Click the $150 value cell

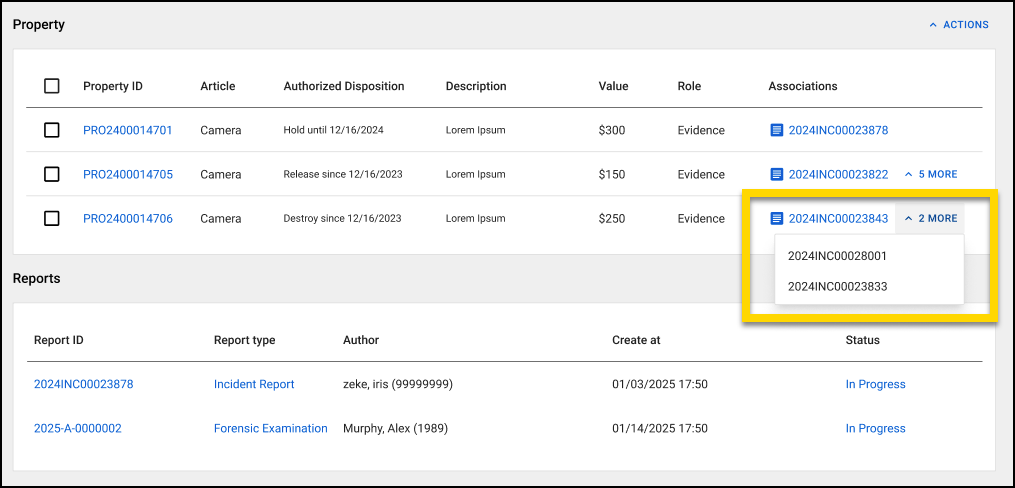612,174
